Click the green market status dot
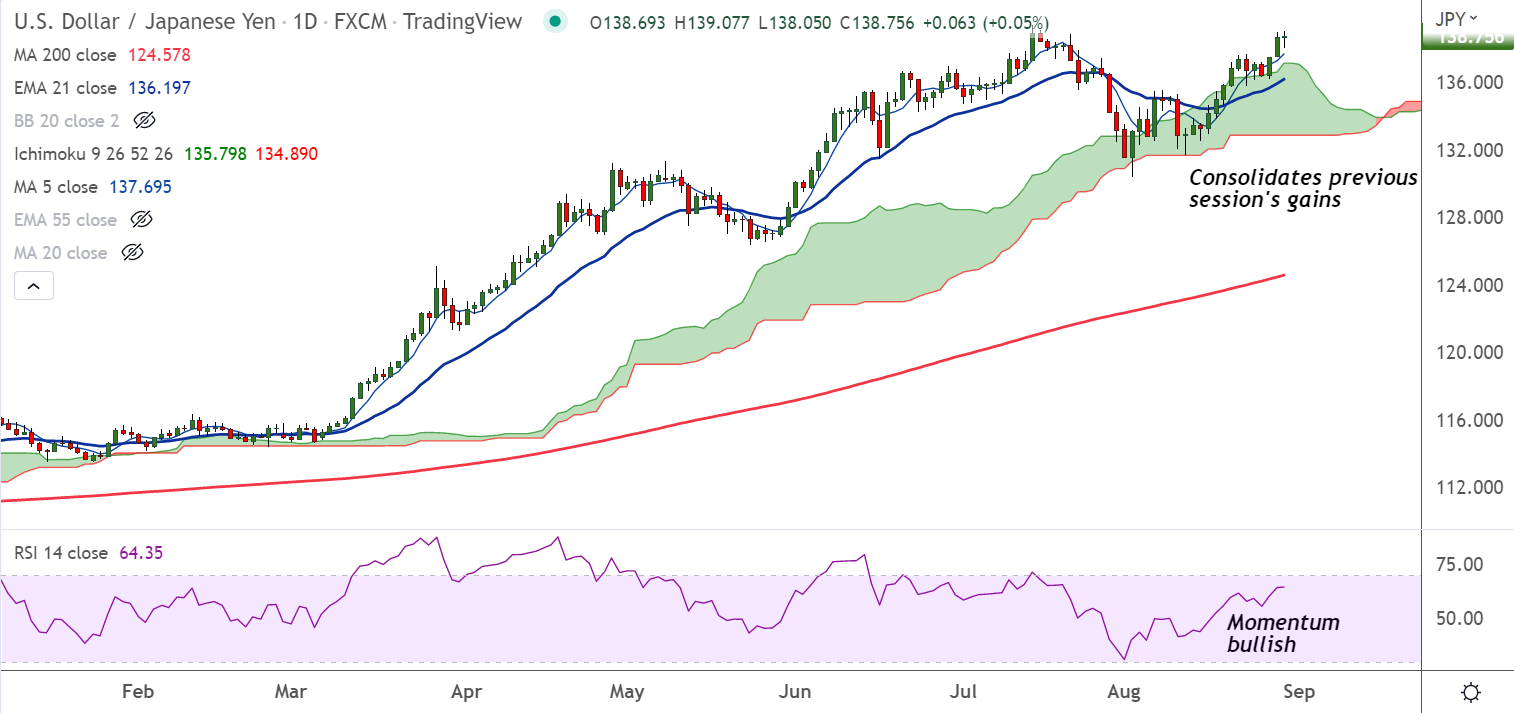 tap(557, 21)
